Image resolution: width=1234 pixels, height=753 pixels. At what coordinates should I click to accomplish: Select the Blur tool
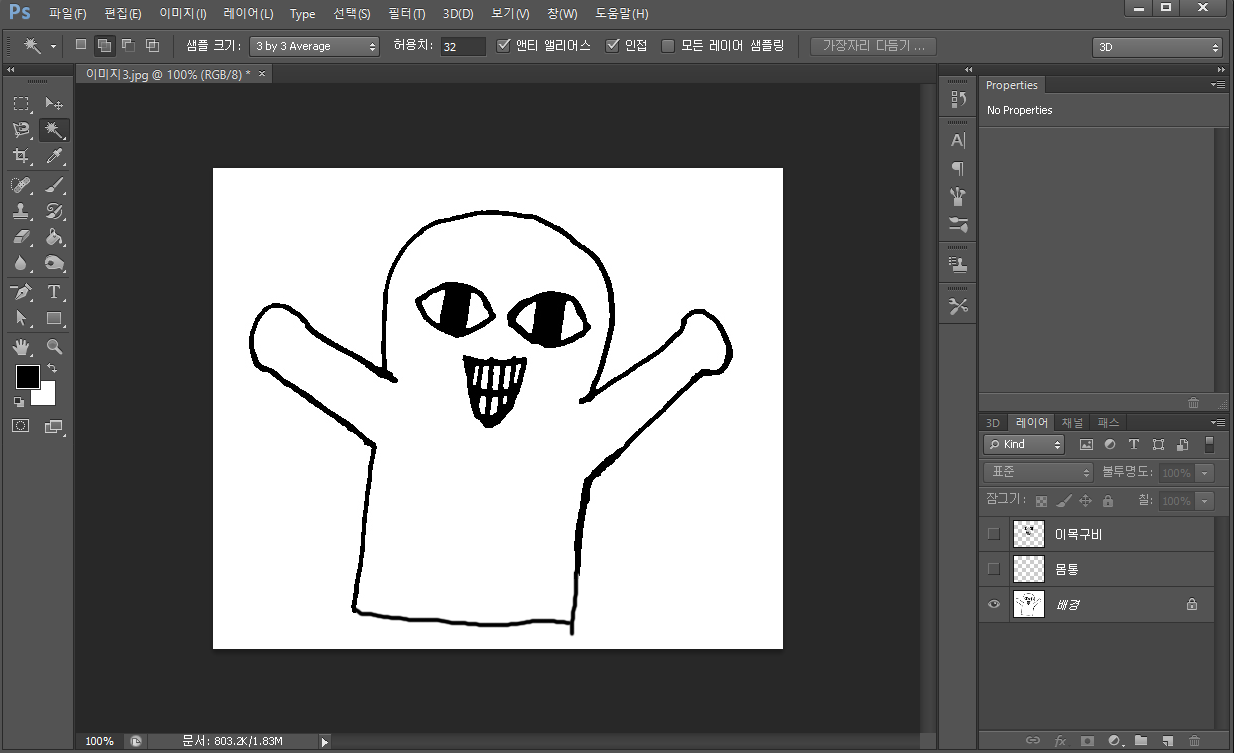point(21,263)
